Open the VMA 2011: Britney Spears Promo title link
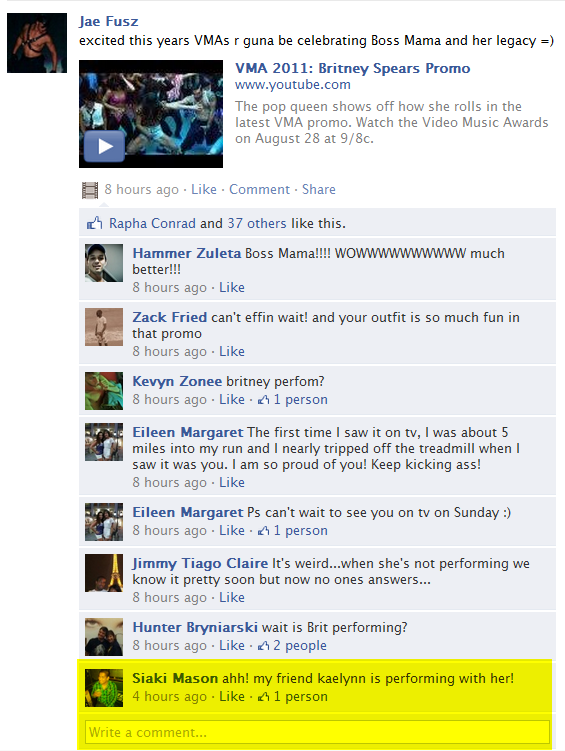Image resolution: width=565 pixels, height=751 pixels. (x=352, y=68)
